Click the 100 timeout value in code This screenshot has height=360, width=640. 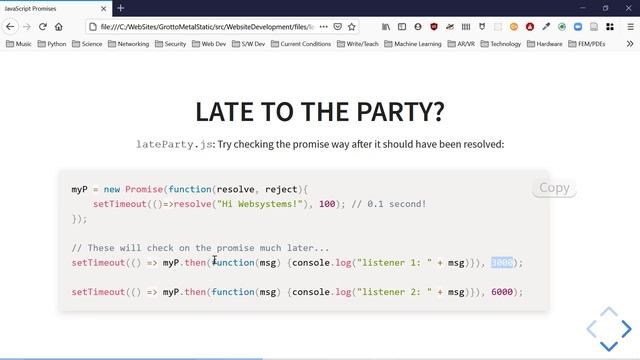point(327,204)
